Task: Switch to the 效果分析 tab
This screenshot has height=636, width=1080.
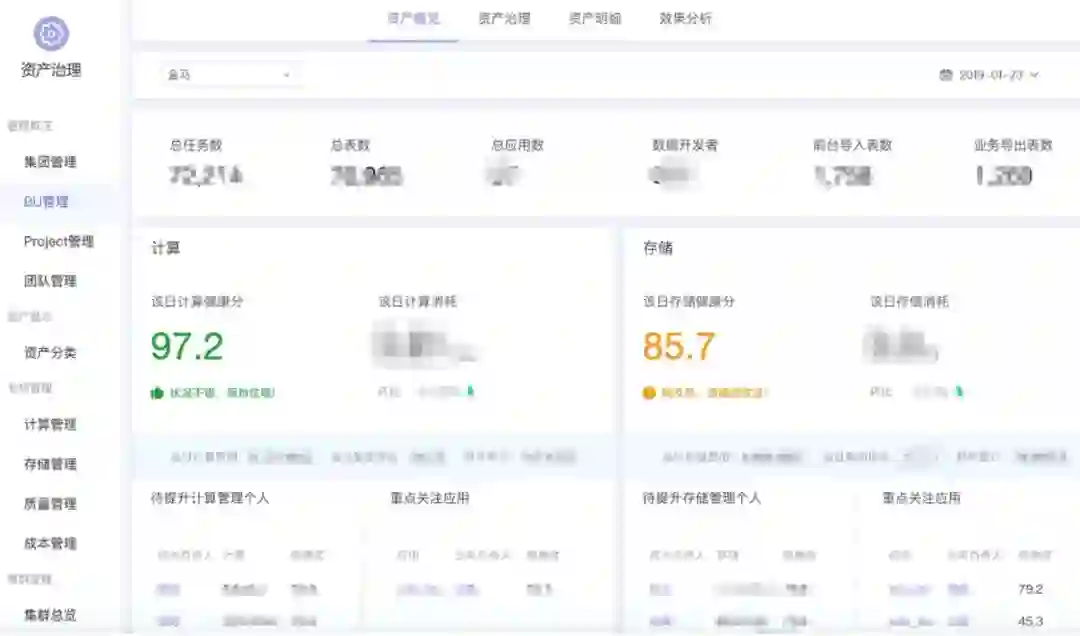Action: pos(685,19)
